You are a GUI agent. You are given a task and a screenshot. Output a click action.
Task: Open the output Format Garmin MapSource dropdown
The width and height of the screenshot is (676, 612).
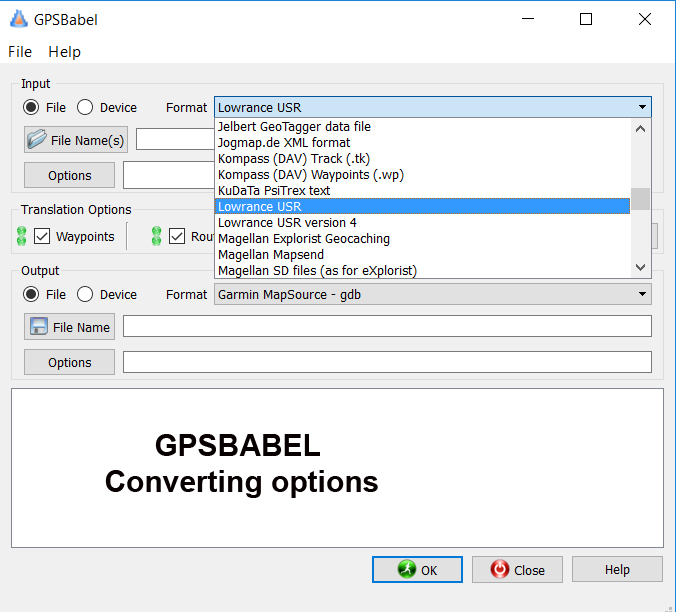[432, 294]
